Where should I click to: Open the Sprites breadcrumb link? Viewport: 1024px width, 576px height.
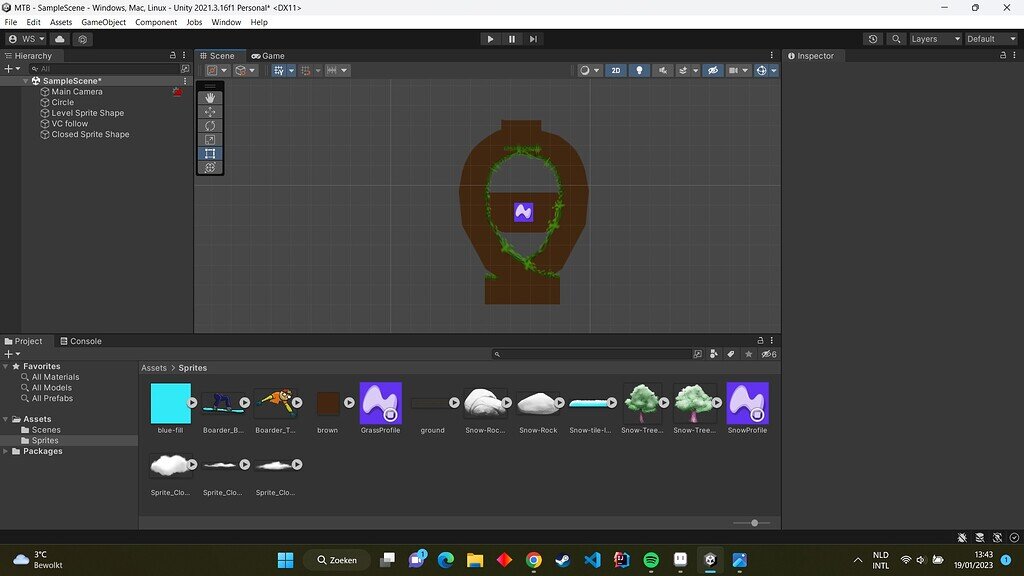[195, 367]
